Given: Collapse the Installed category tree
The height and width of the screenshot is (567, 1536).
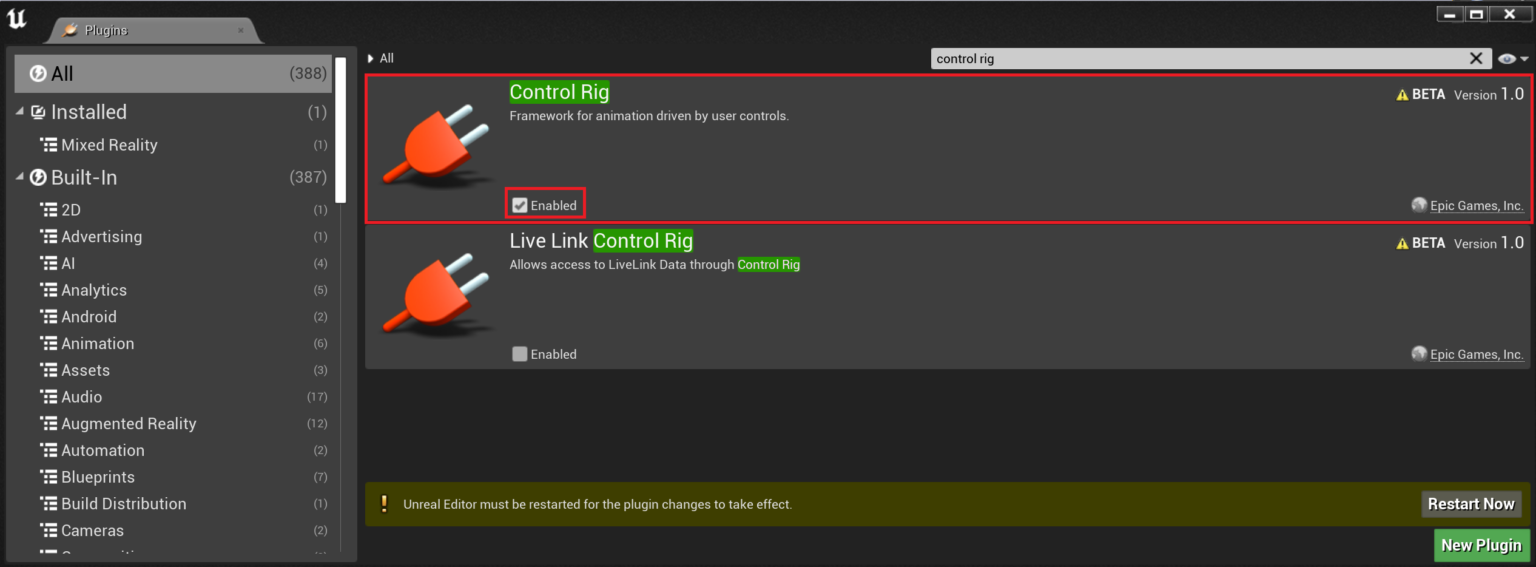Looking at the screenshot, I should point(20,112).
